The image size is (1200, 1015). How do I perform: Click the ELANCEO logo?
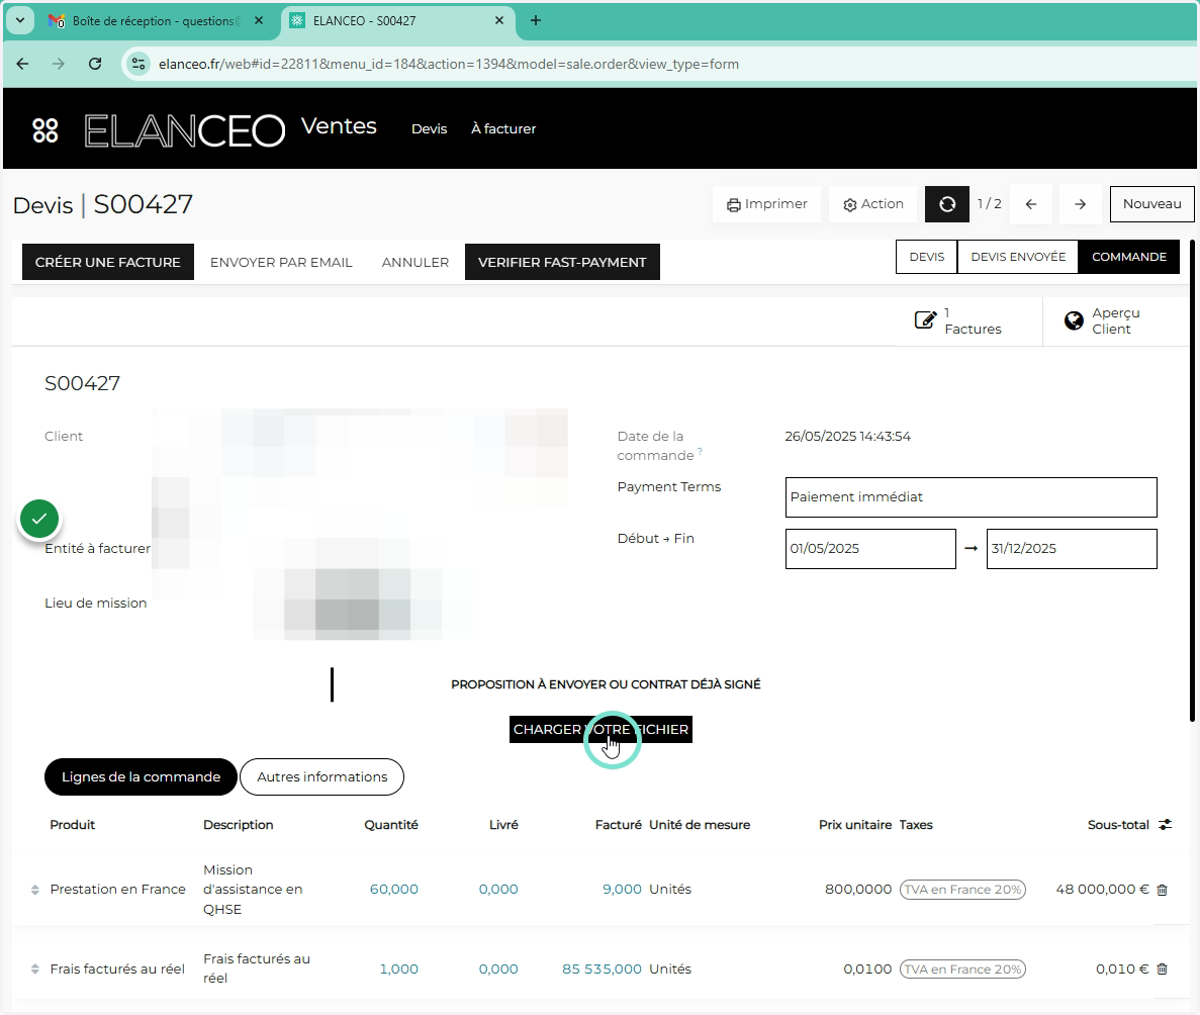click(x=185, y=131)
